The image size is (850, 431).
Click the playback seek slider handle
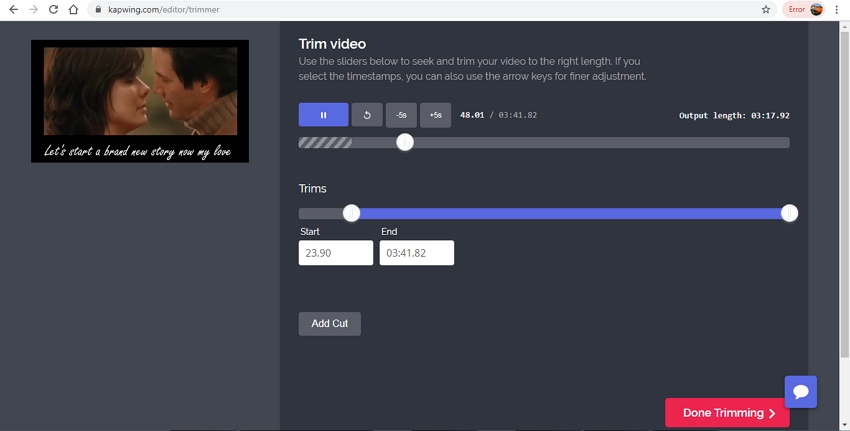405,142
